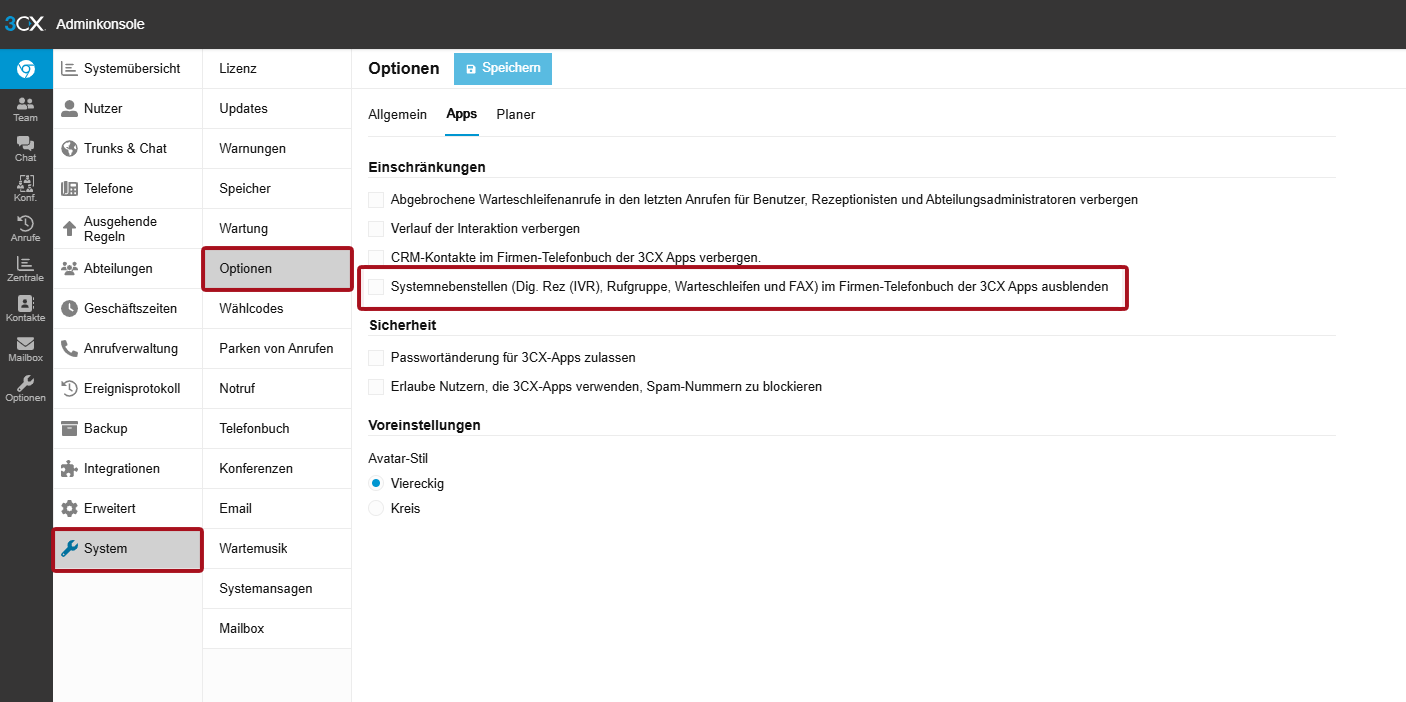Go to Wählcodes in the submenu

[x=251, y=308]
